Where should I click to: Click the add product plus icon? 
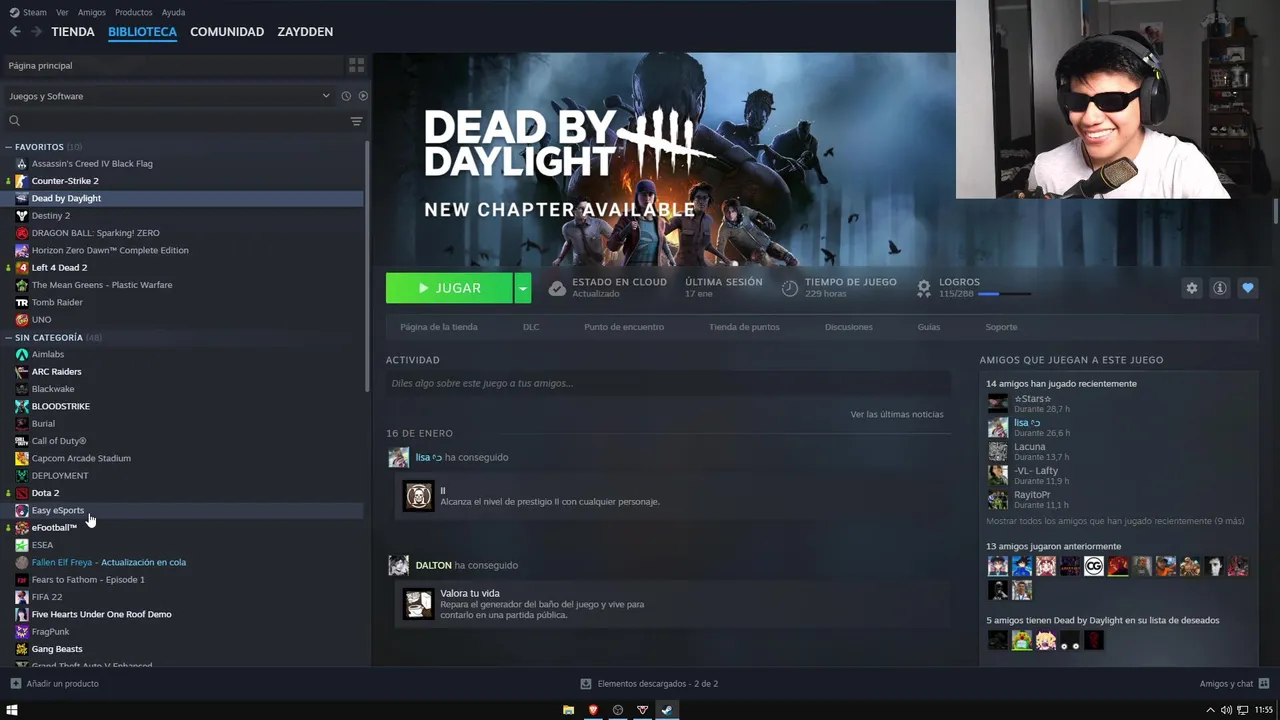[15, 684]
